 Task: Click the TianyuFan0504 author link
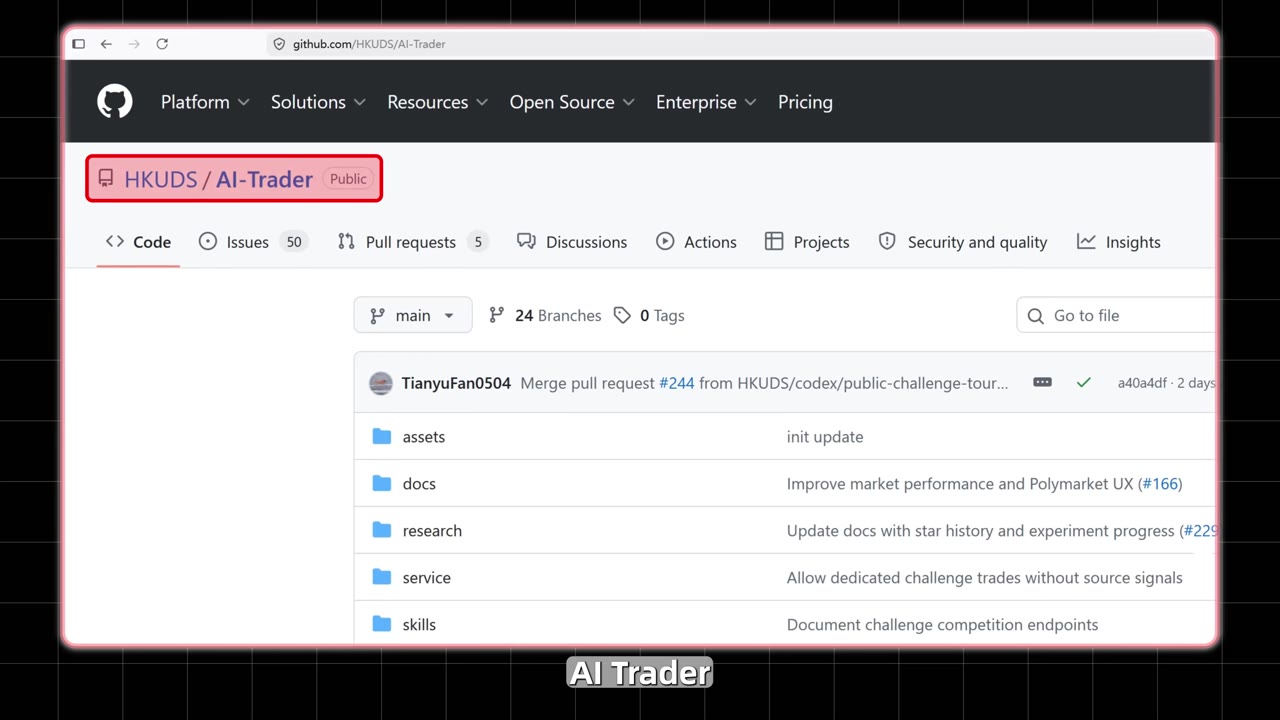pyautogui.click(x=456, y=383)
